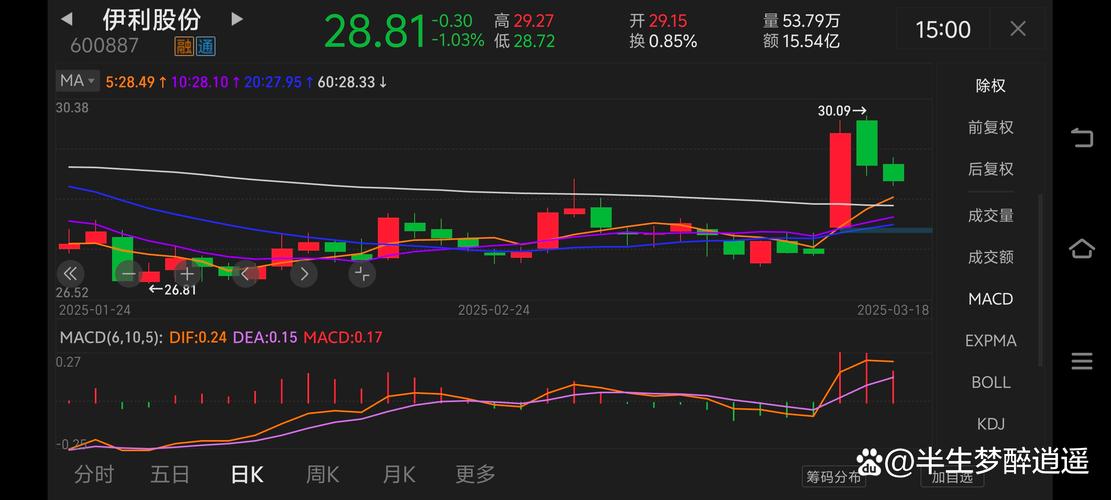Open 筹码分布 chip distribution

pyautogui.click(x=832, y=477)
